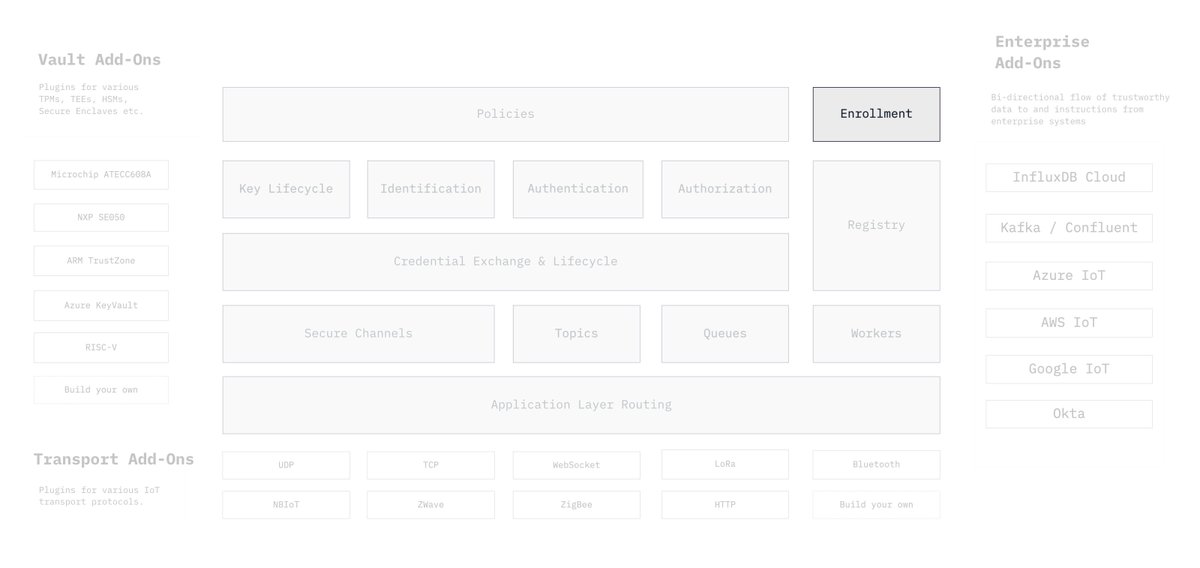Choose the Azure KeyVault add-on
Screen dimensions: 1200x568
pos(101,306)
